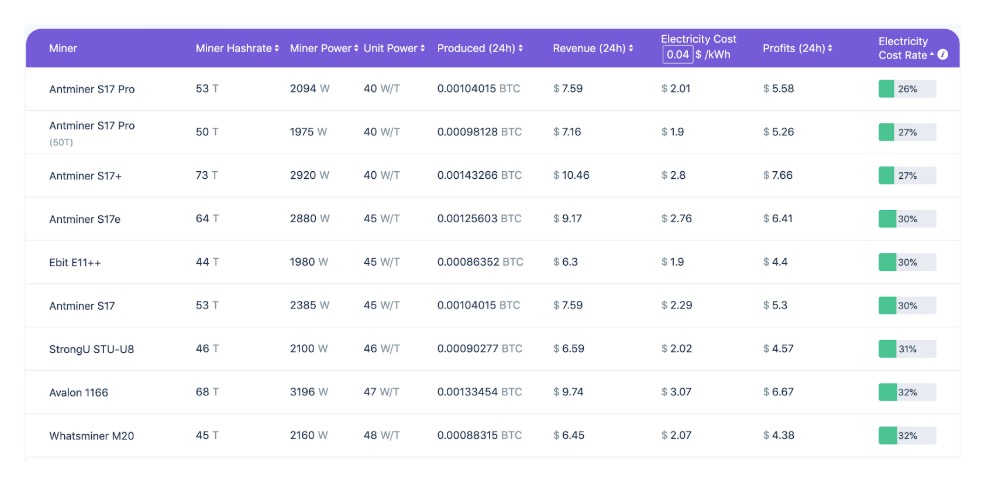Select the StrongU STU-U8 miner name
Viewport: 986px width, 488px height.
[x=92, y=349]
